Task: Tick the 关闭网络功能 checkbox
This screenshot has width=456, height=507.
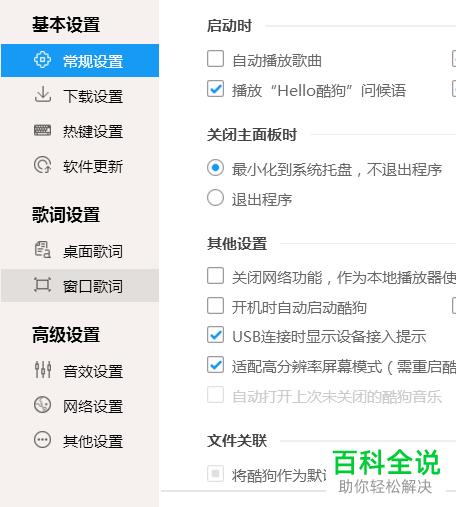Action: point(215,276)
